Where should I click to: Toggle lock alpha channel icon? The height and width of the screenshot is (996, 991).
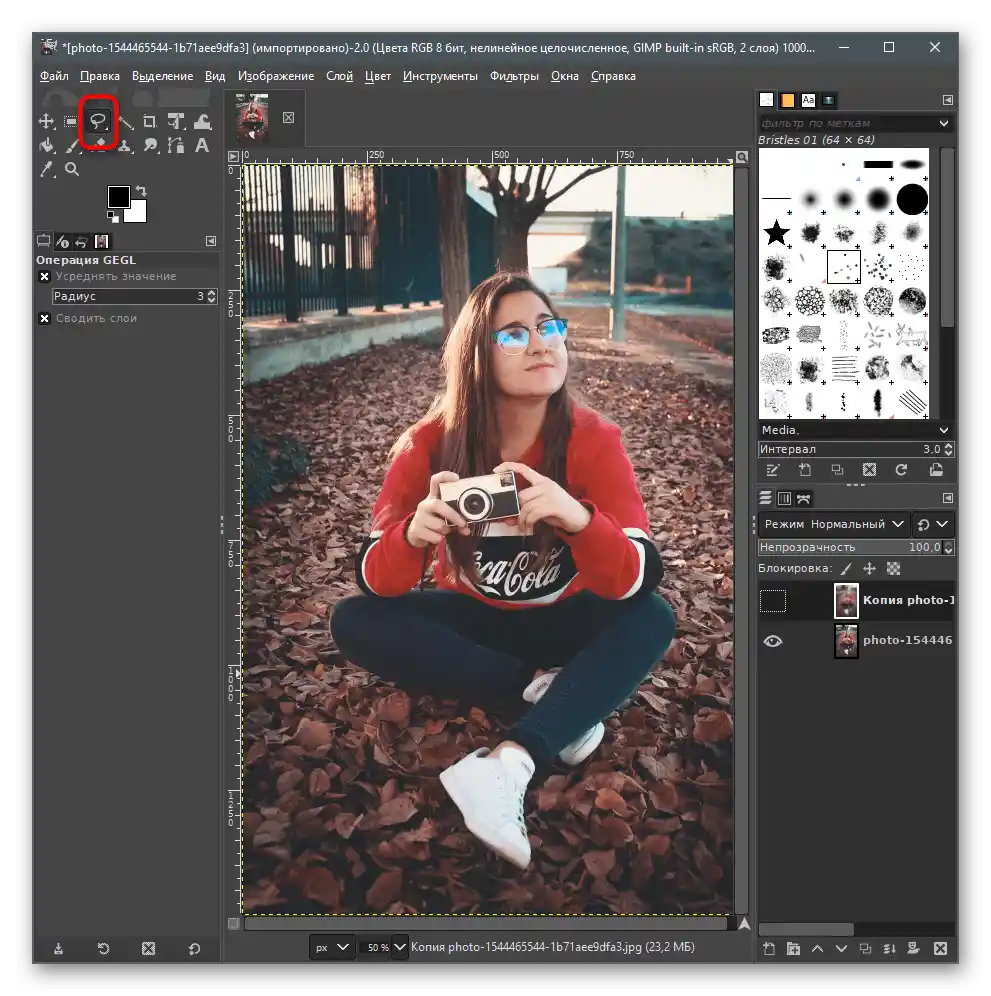[x=893, y=569]
